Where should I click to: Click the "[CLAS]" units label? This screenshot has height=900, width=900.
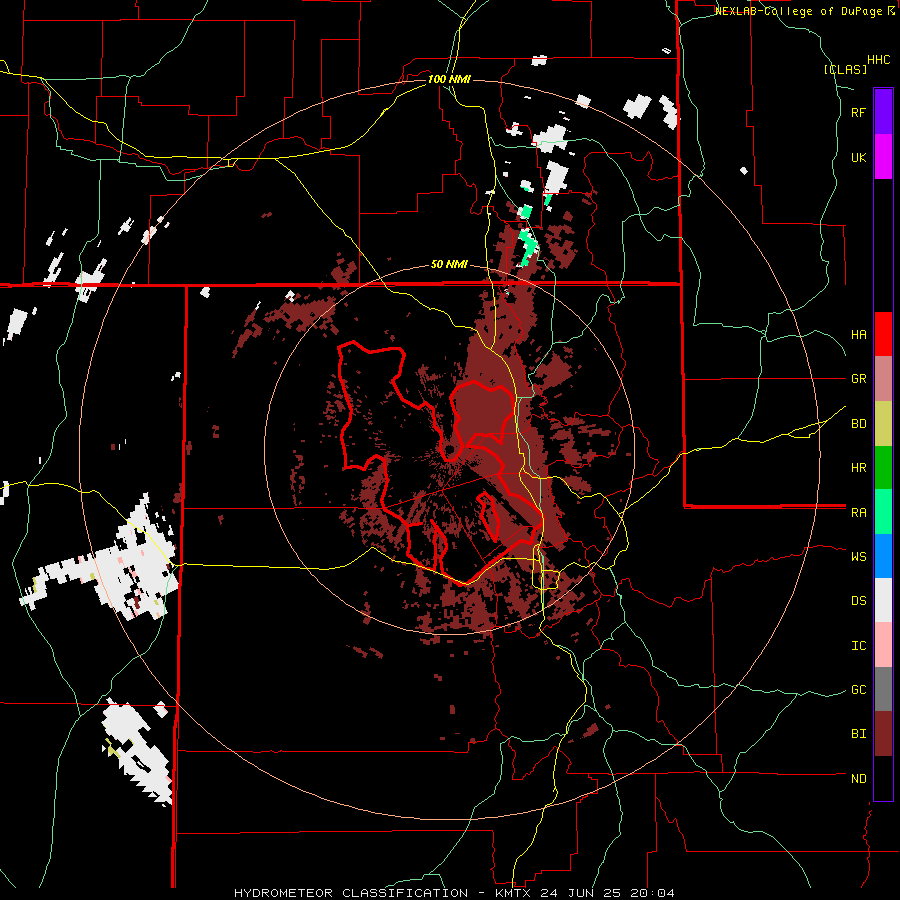pyautogui.click(x=845, y=69)
